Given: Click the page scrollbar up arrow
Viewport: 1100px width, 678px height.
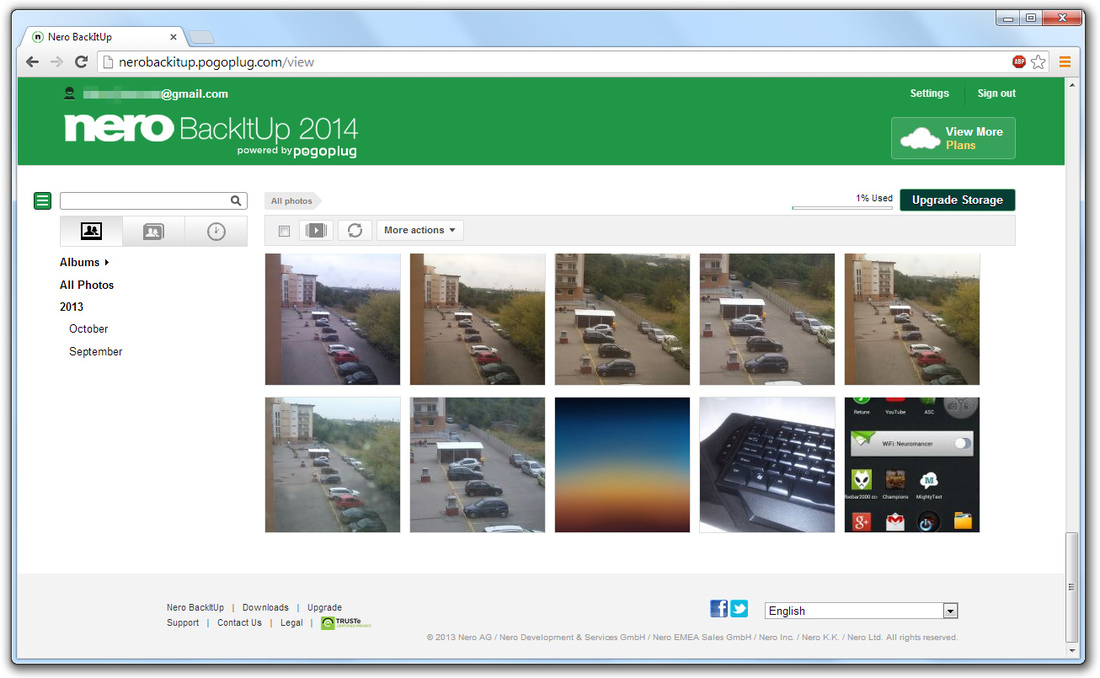Looking at the screenshot, I should tap(1071, 85).
